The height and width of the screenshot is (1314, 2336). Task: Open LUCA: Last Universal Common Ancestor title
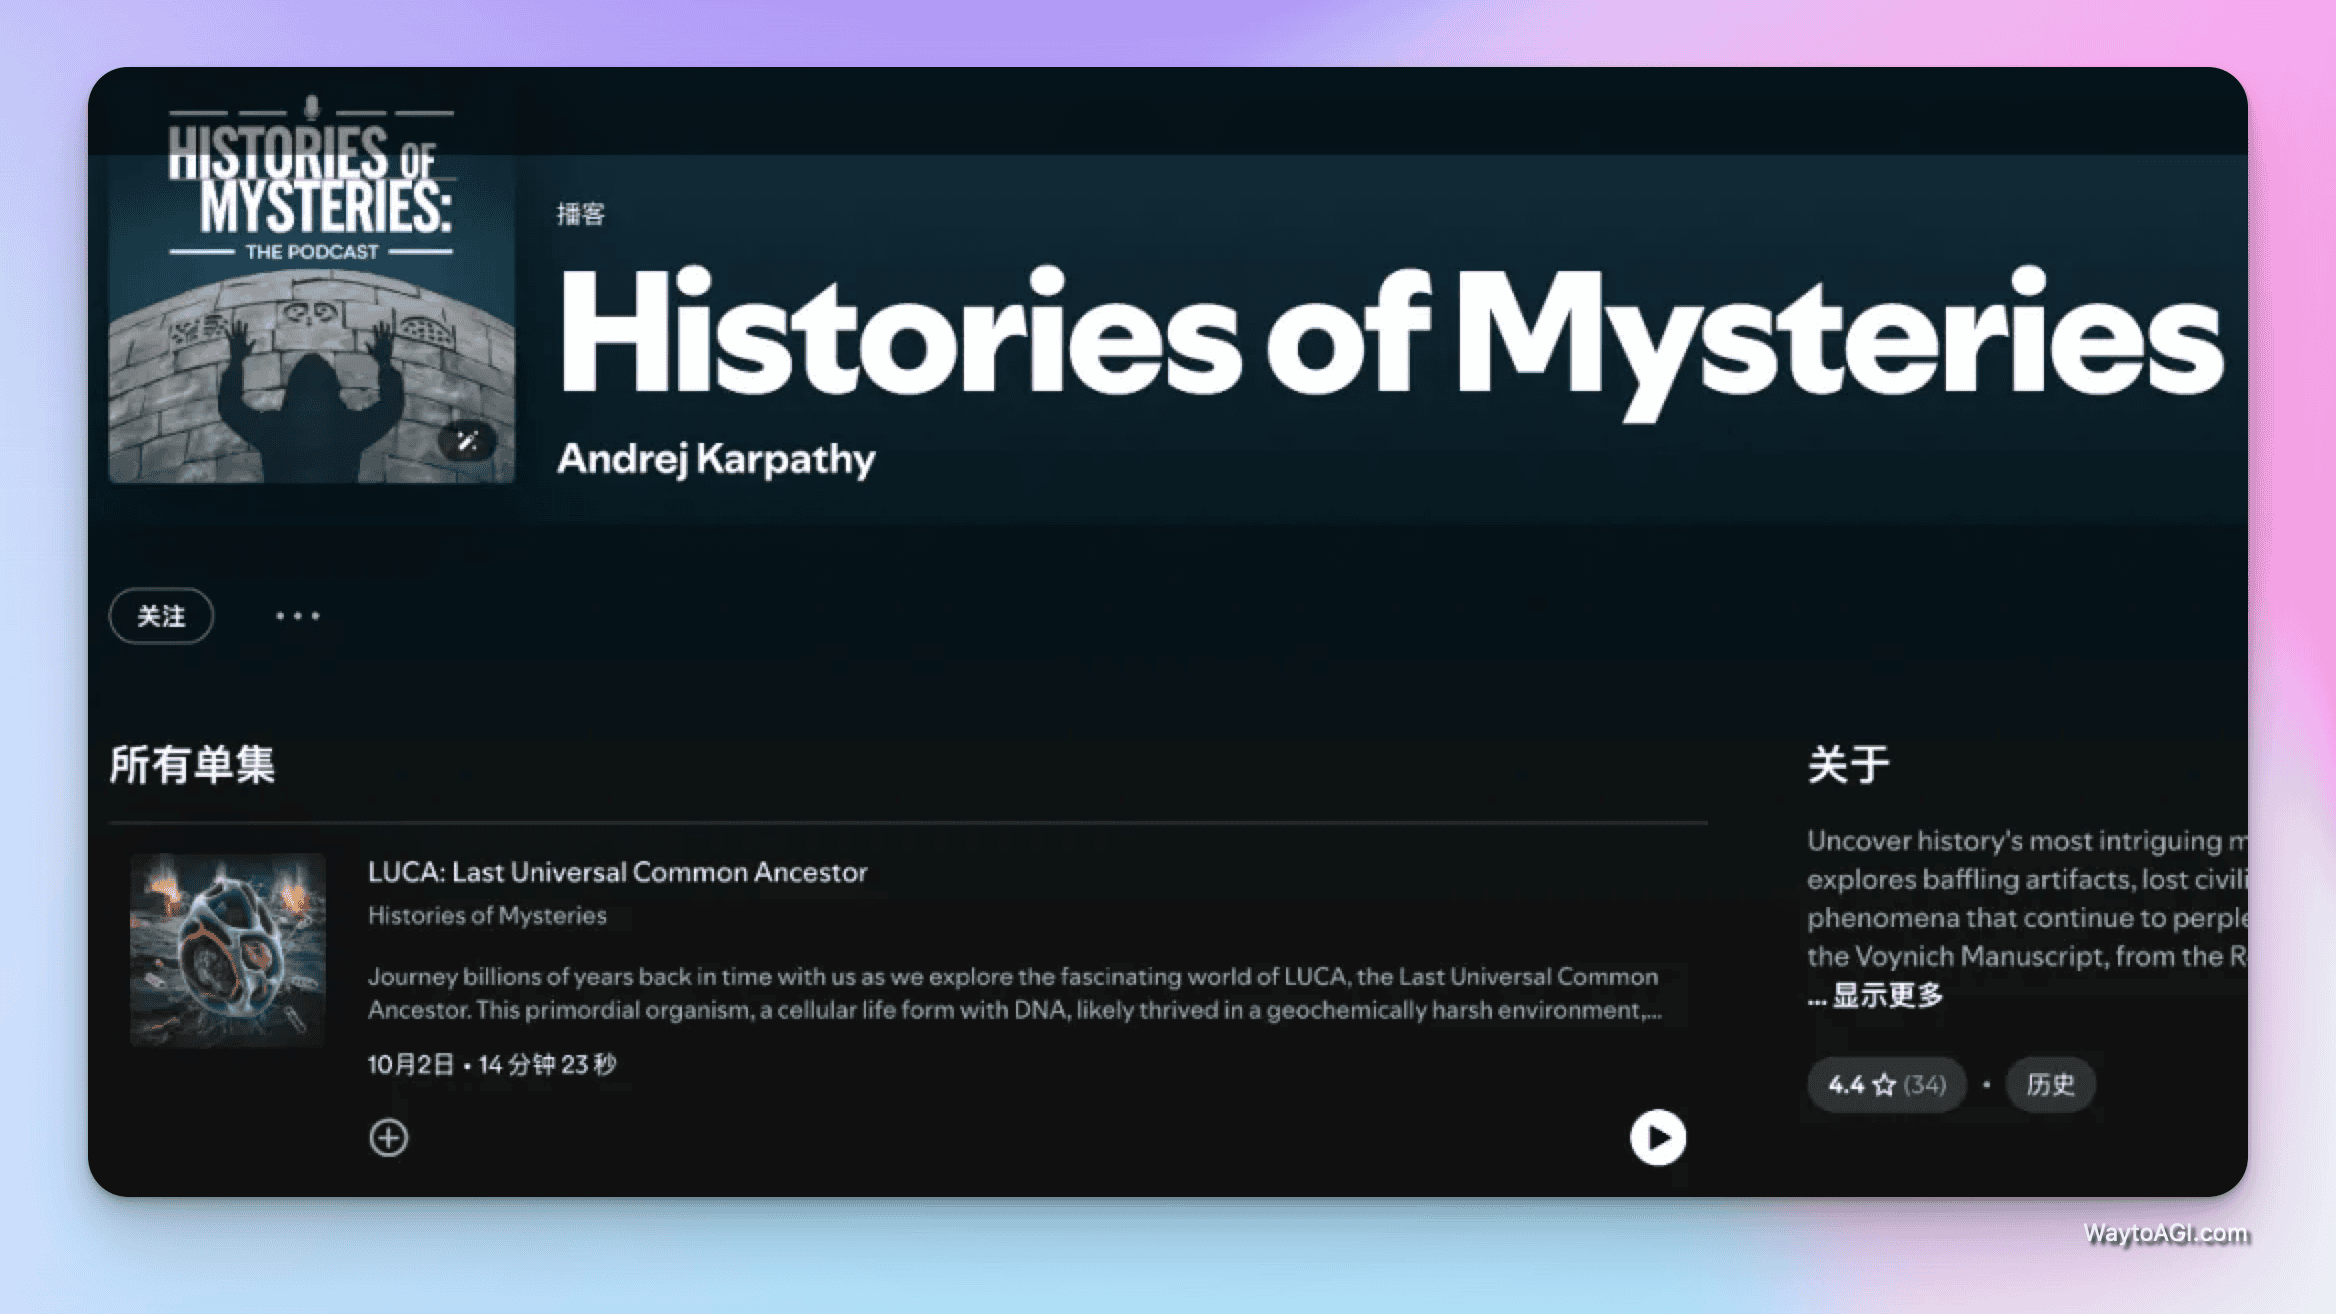(617, 872)
